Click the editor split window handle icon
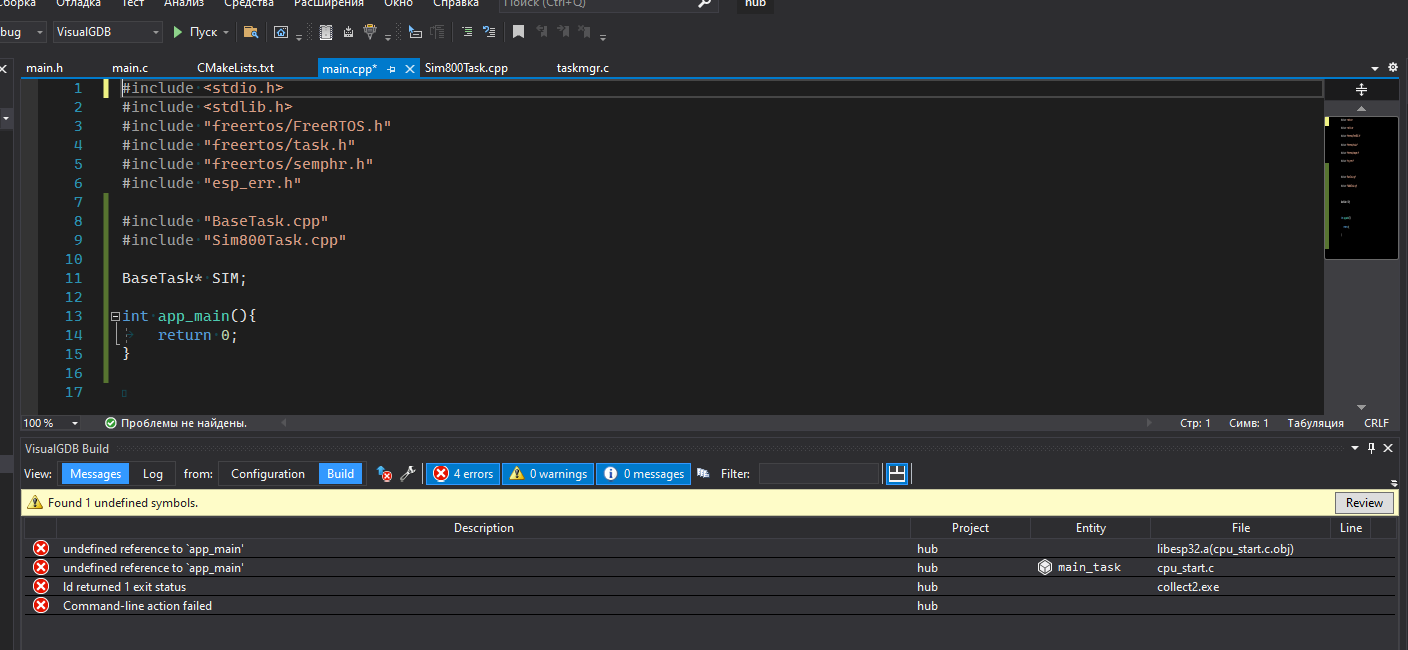The image size is (1408, 650). 1360,89
